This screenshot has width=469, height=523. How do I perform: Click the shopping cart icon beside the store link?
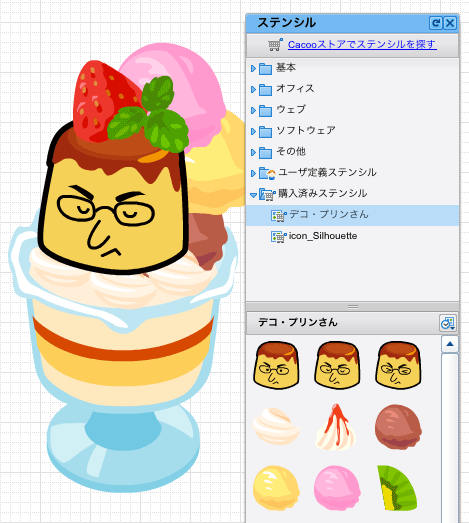(x=275, y=45)
